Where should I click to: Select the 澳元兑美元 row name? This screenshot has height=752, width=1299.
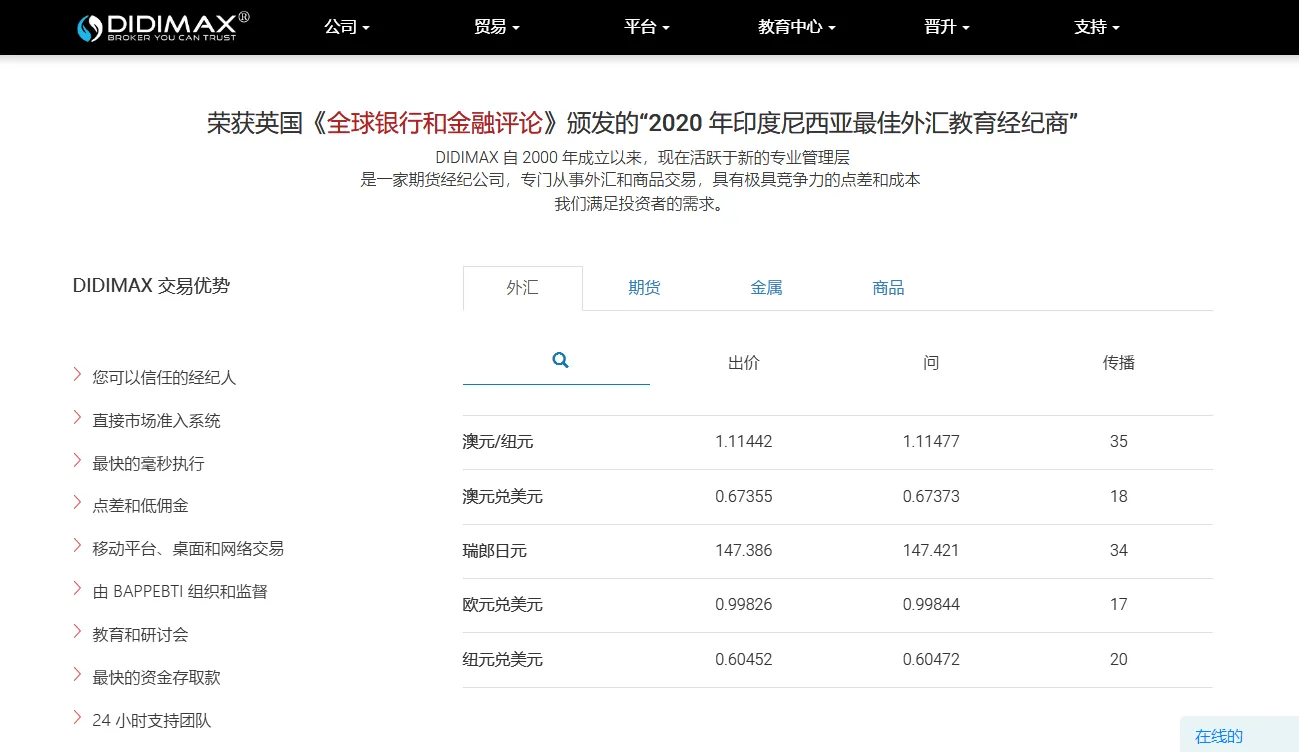click(x=503, y=496)
